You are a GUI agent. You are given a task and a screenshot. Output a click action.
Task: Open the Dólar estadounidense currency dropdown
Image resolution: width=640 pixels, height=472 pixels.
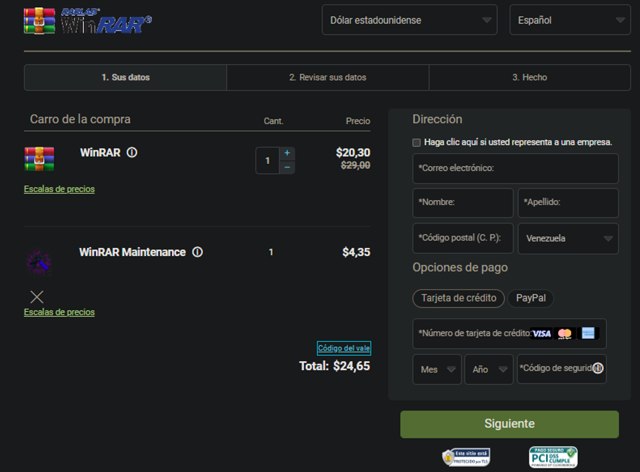pyautogui.click(x=409, y=20)
